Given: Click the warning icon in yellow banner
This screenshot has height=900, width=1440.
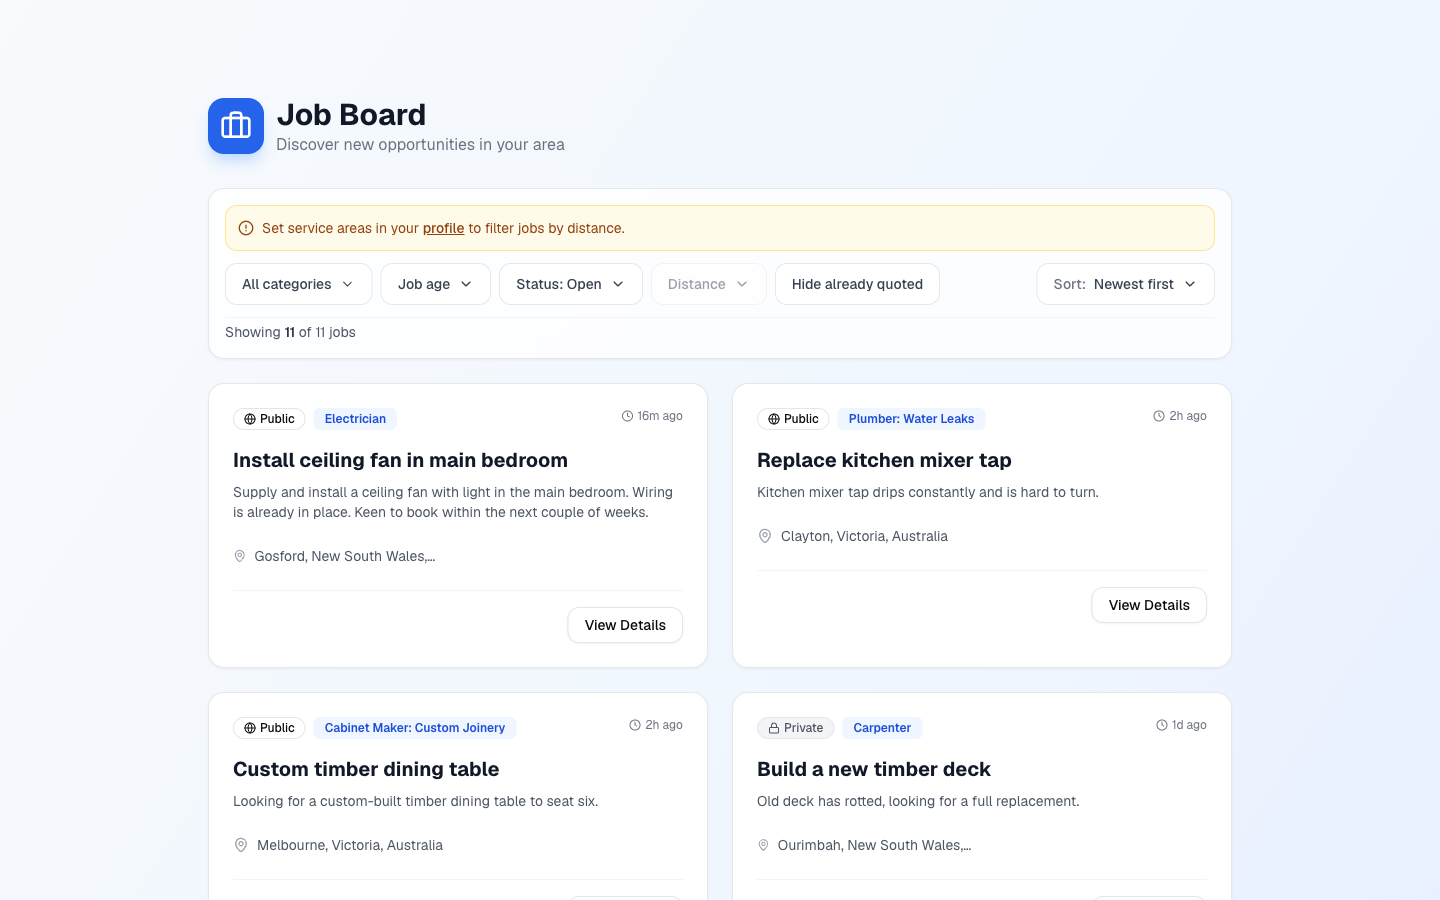Looking at the screenshot, I should pyautogui.click(x=246, y=228).
